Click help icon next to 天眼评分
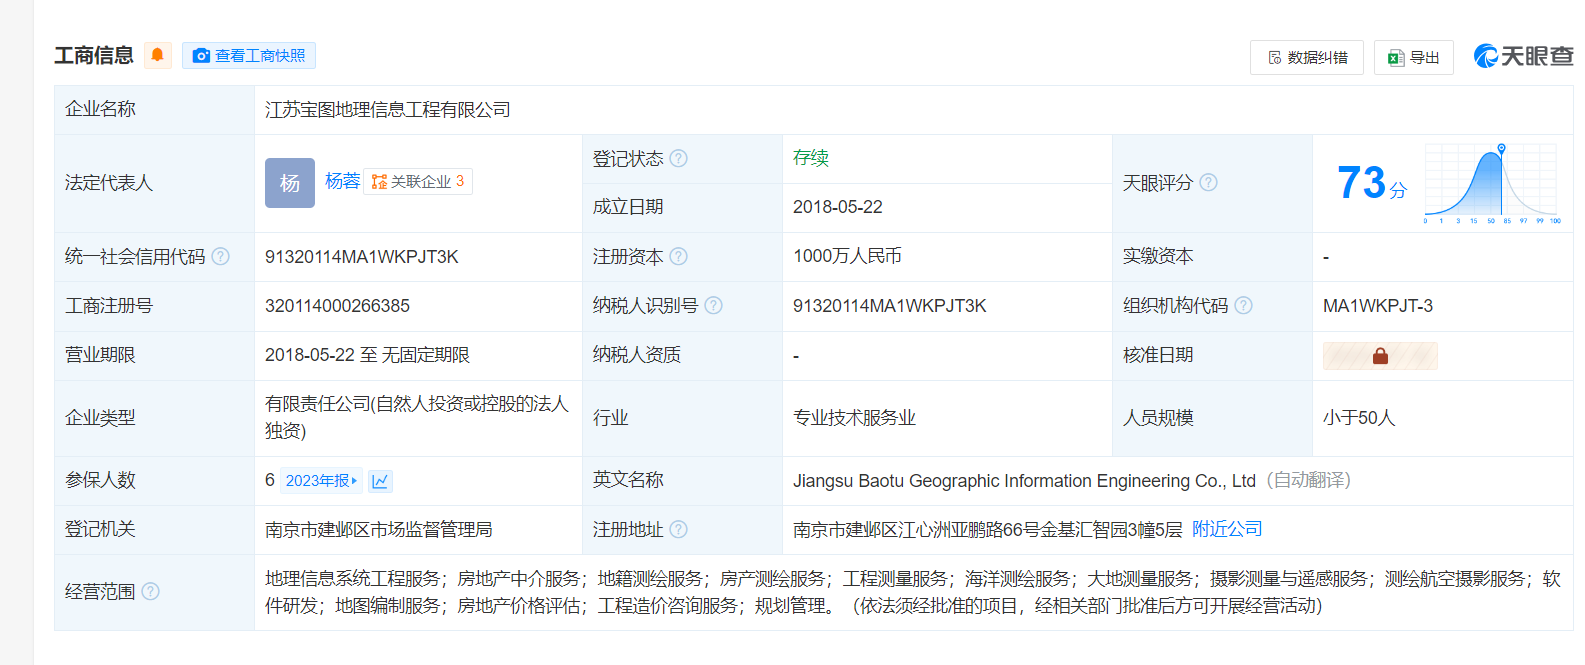Image resolution: width=1585 pixels, height=665 pixels. coord(1208,182)
